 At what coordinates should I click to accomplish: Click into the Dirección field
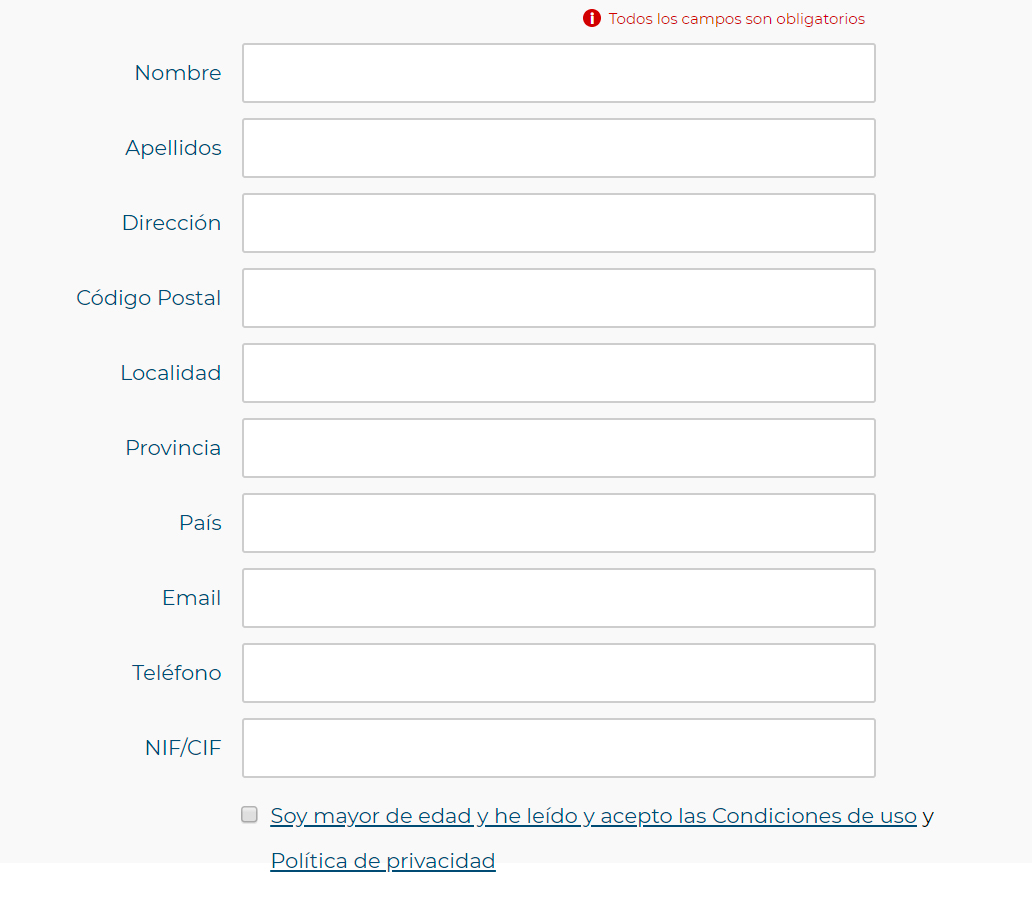click(x=559, y=223)
